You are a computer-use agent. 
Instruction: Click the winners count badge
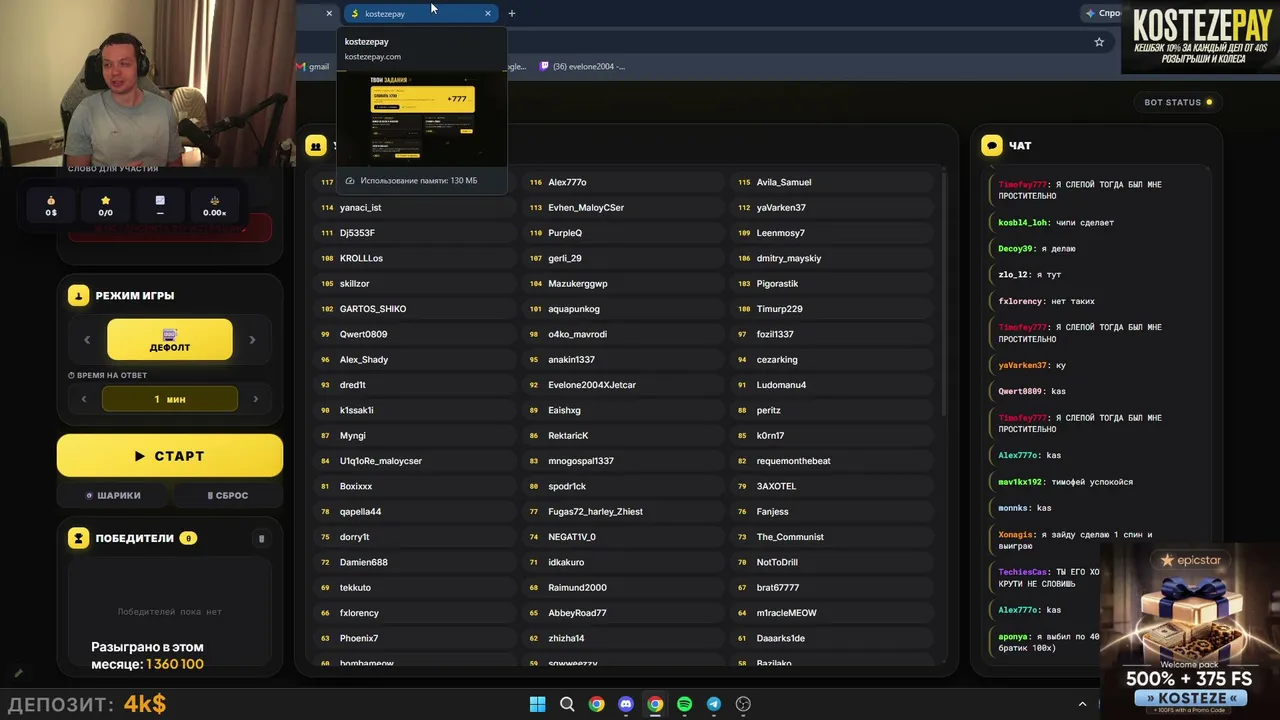[188, 538]
